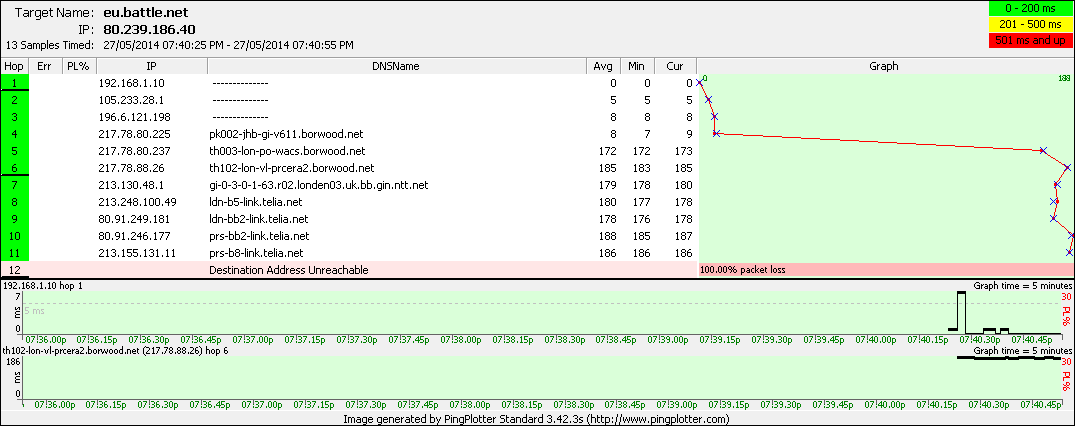Select hop 6 number cell
1075x426 pixels.
(14, 167)
